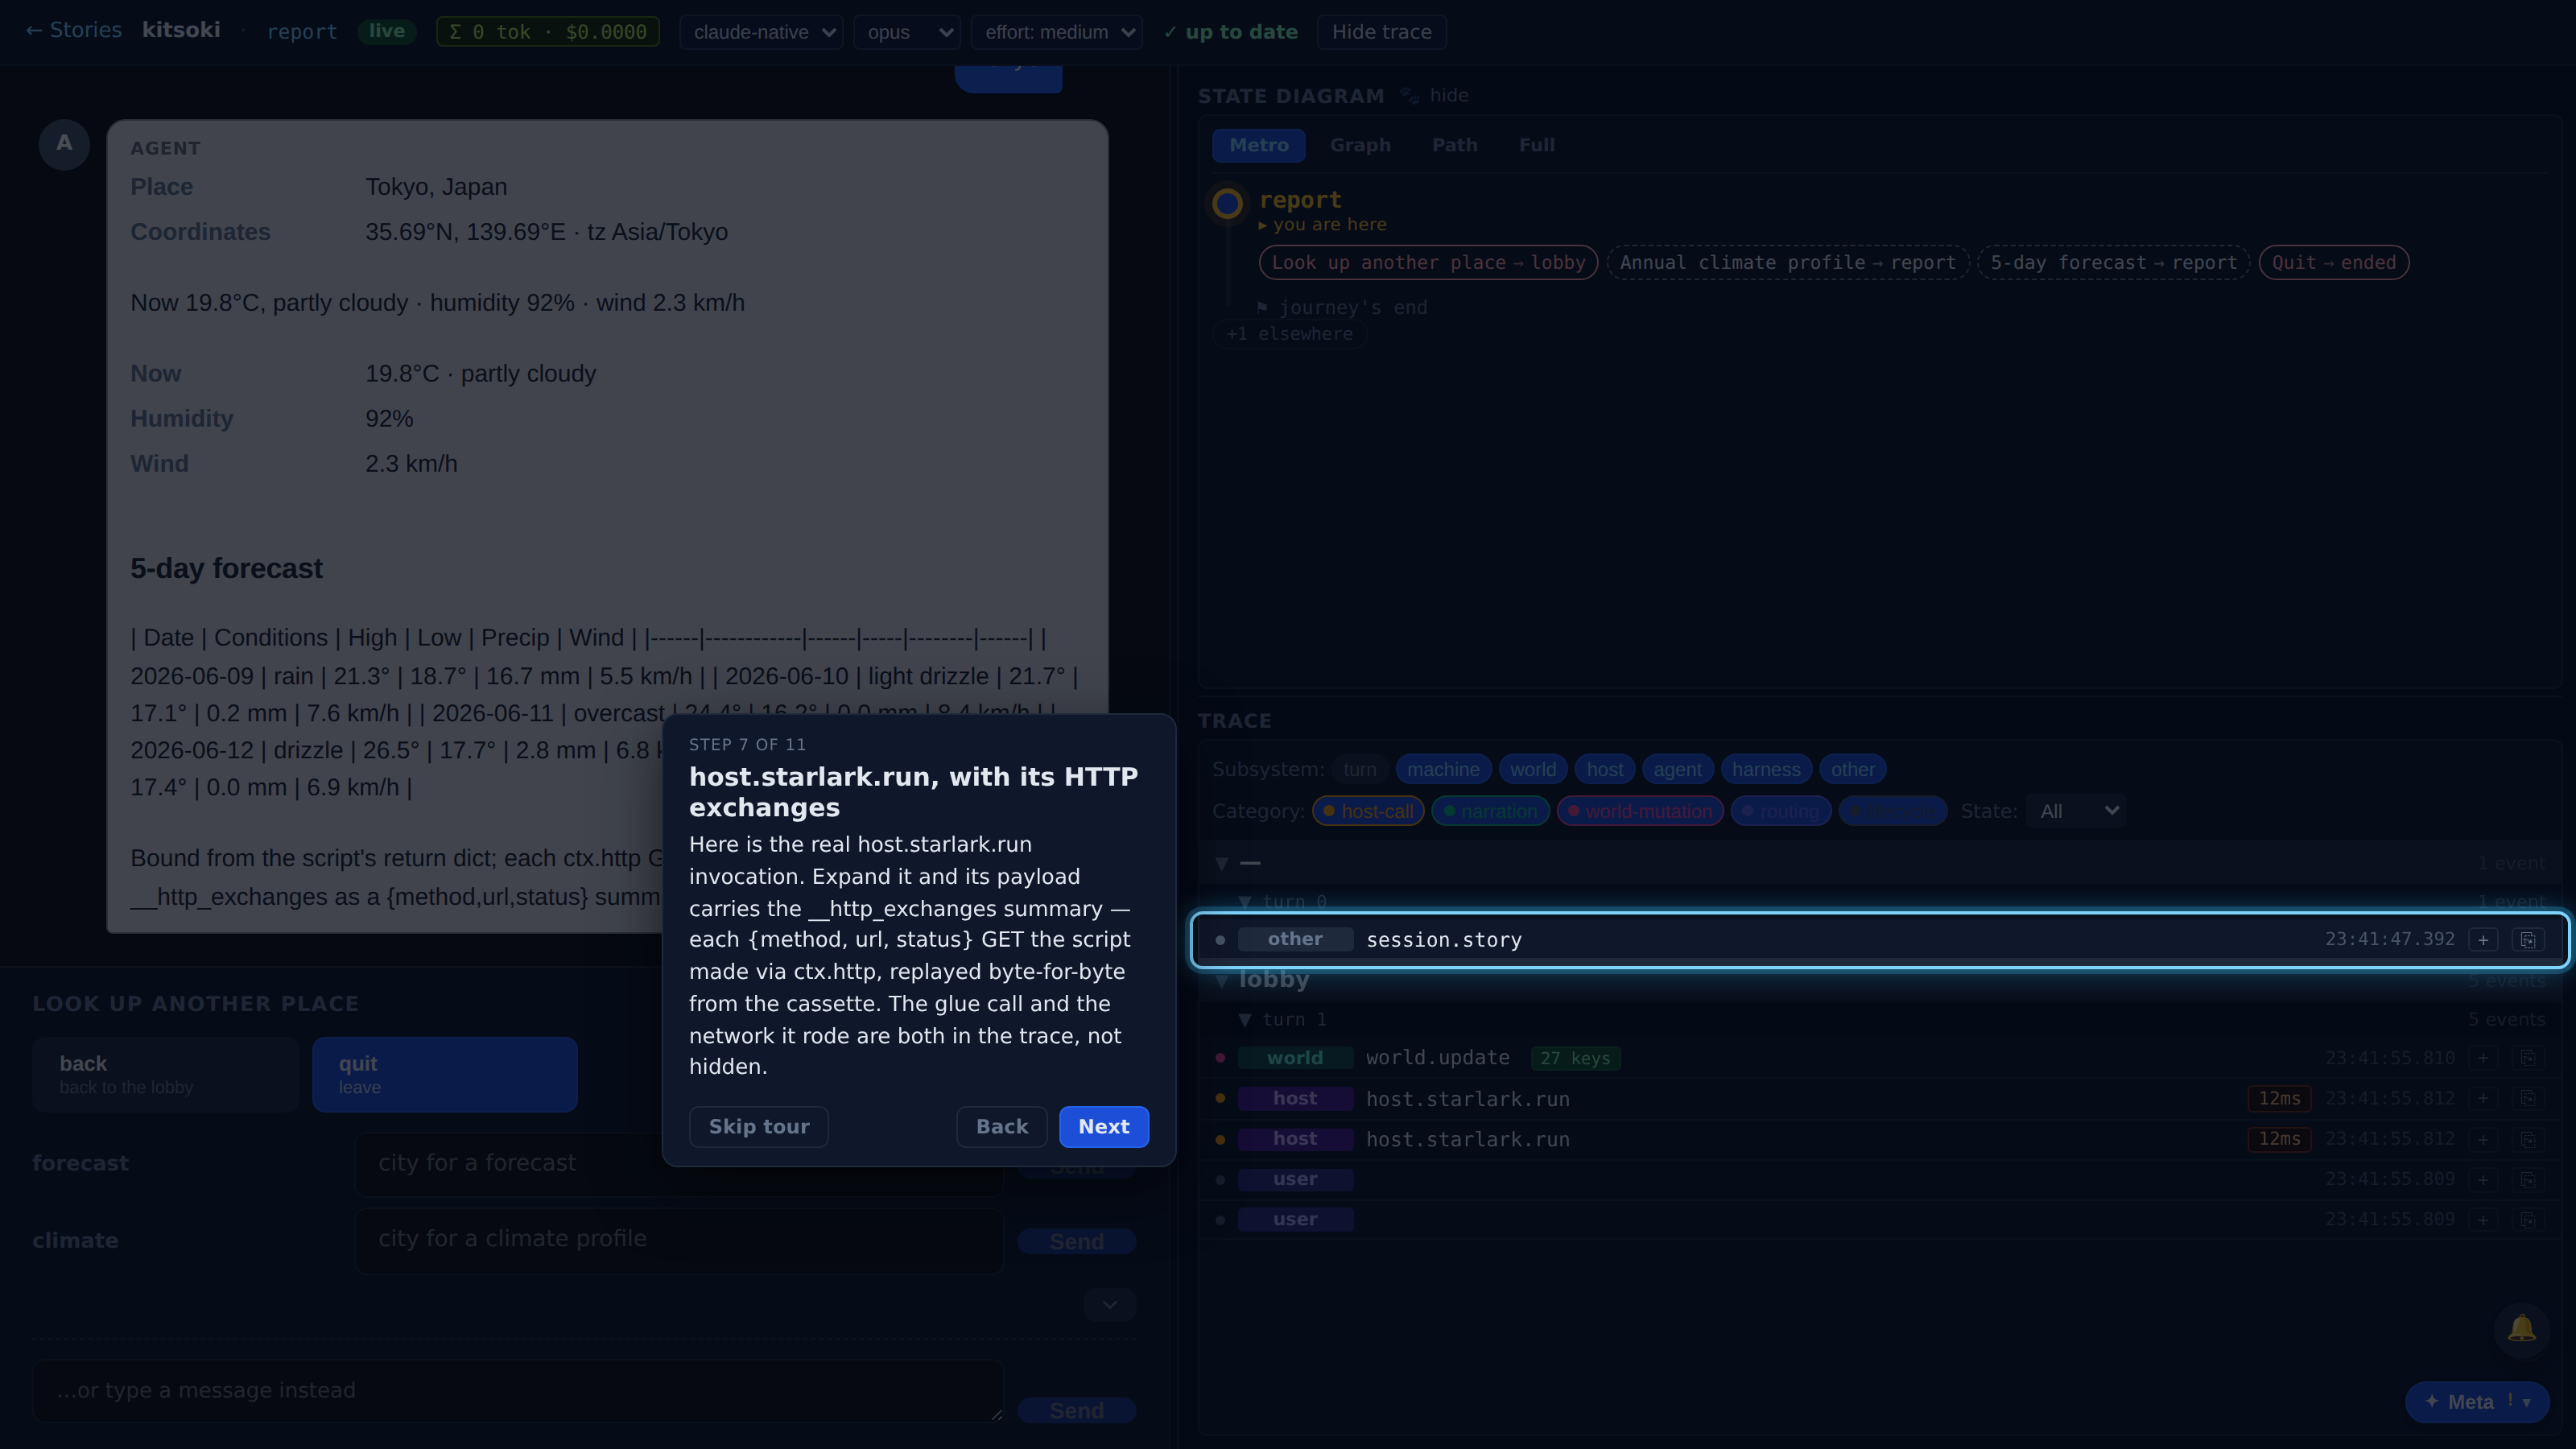Click the notification bell icon
Viewport: 2576px width, 1449px height.
point(2521,1328)
